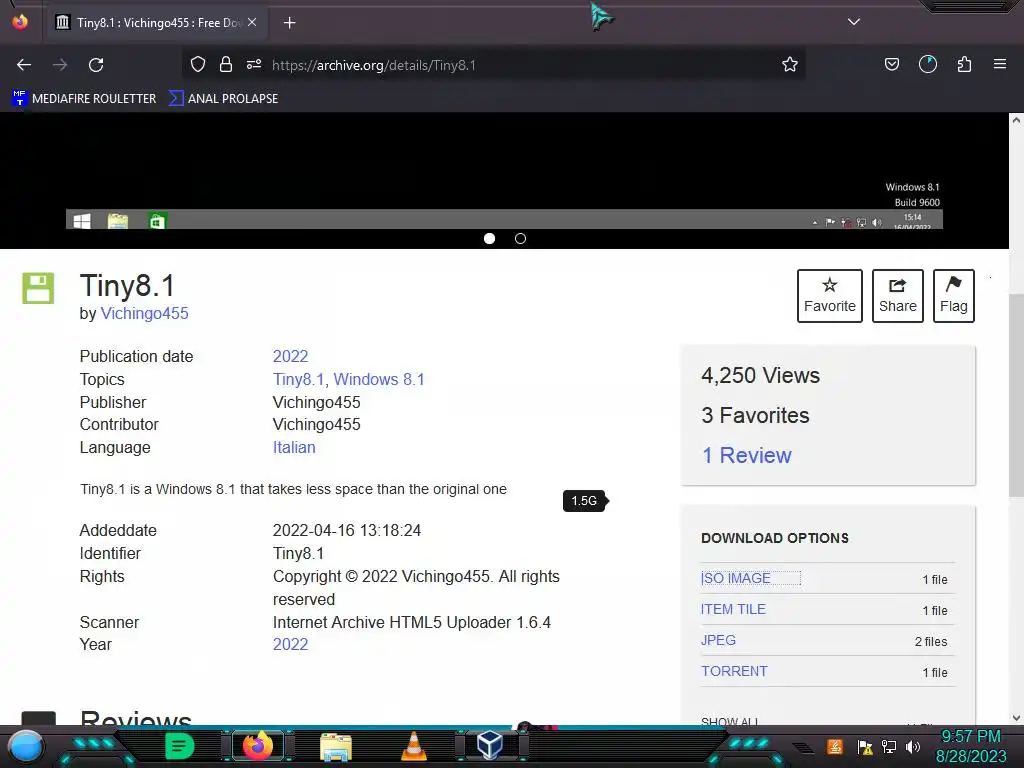Image resolution: width=1024 pixels, height=768 pixels.
Task: Open the Tiny8.1 topic link
Action: [x=298, y=379]
